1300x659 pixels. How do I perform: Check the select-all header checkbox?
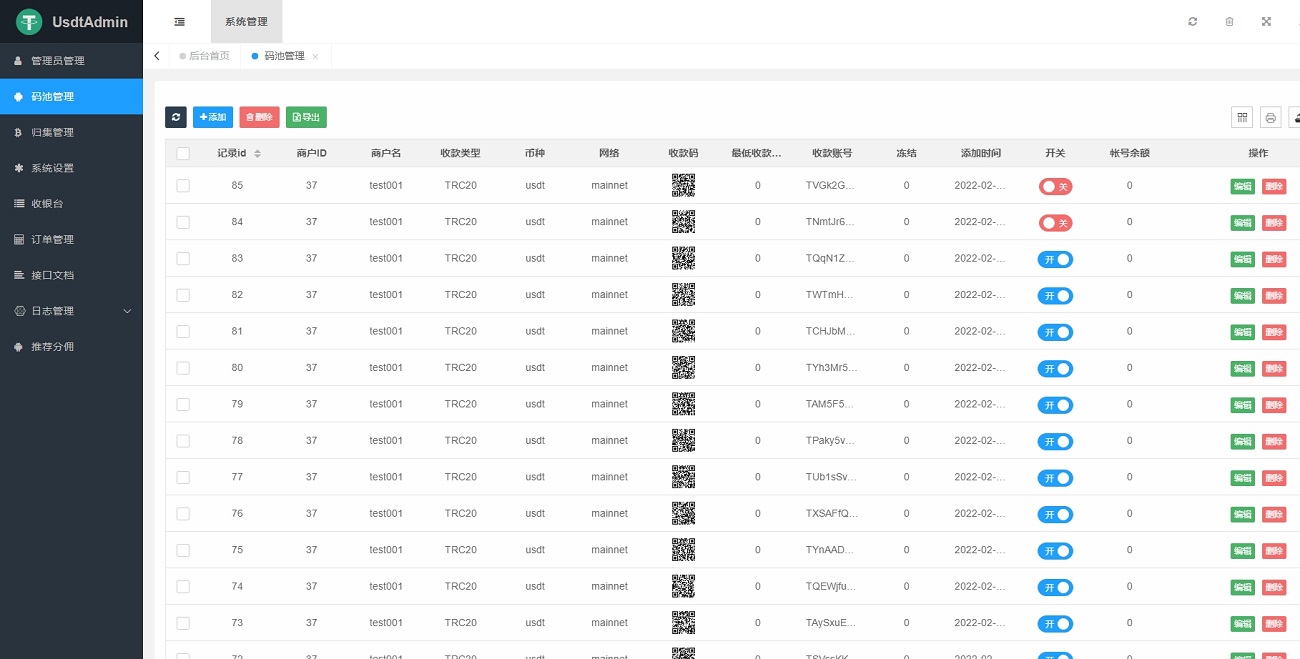(183, 153)
